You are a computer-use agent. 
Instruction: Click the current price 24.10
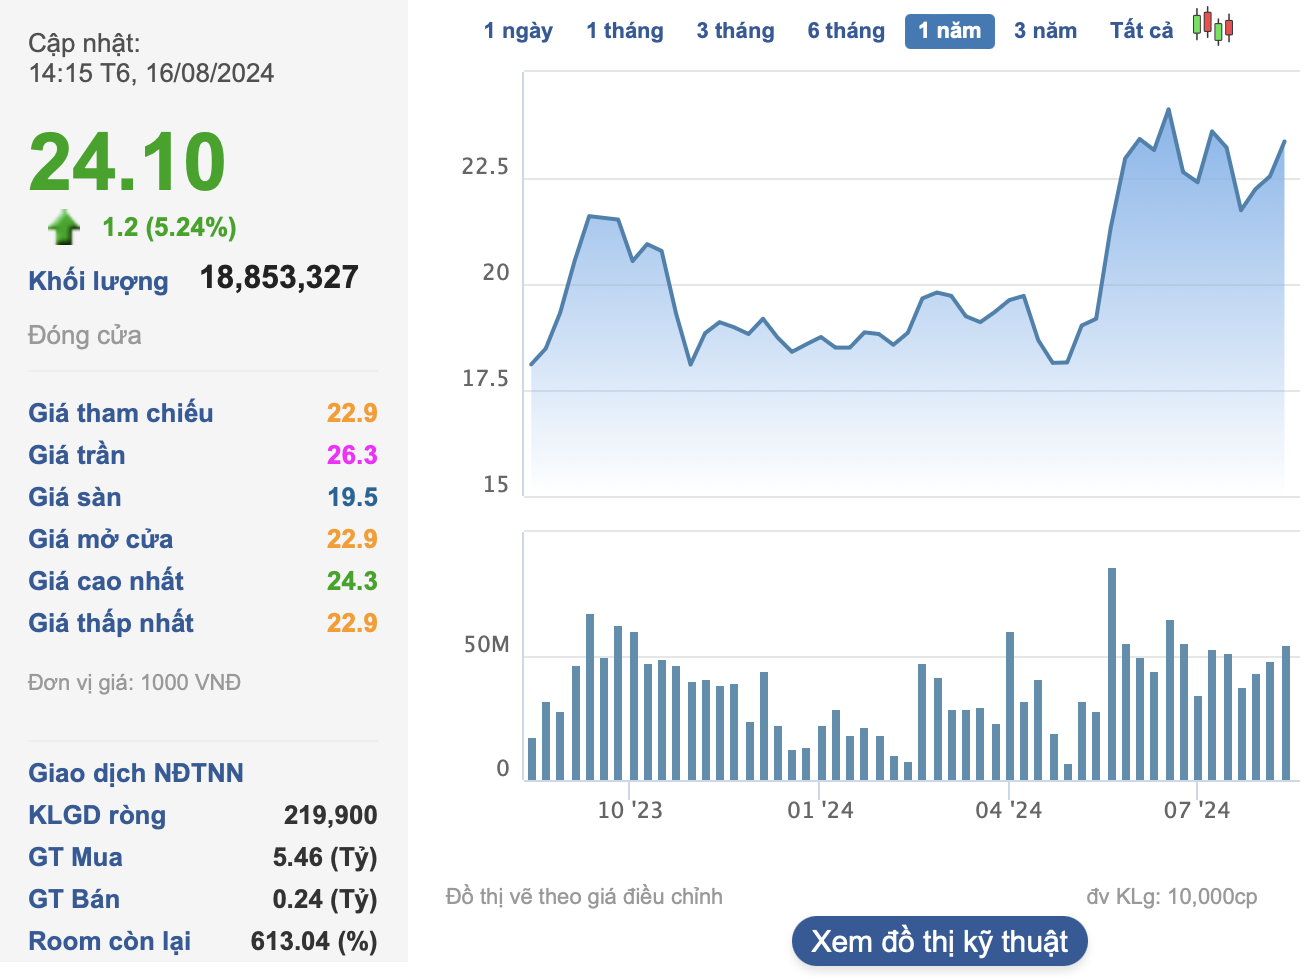coord(127,162)
